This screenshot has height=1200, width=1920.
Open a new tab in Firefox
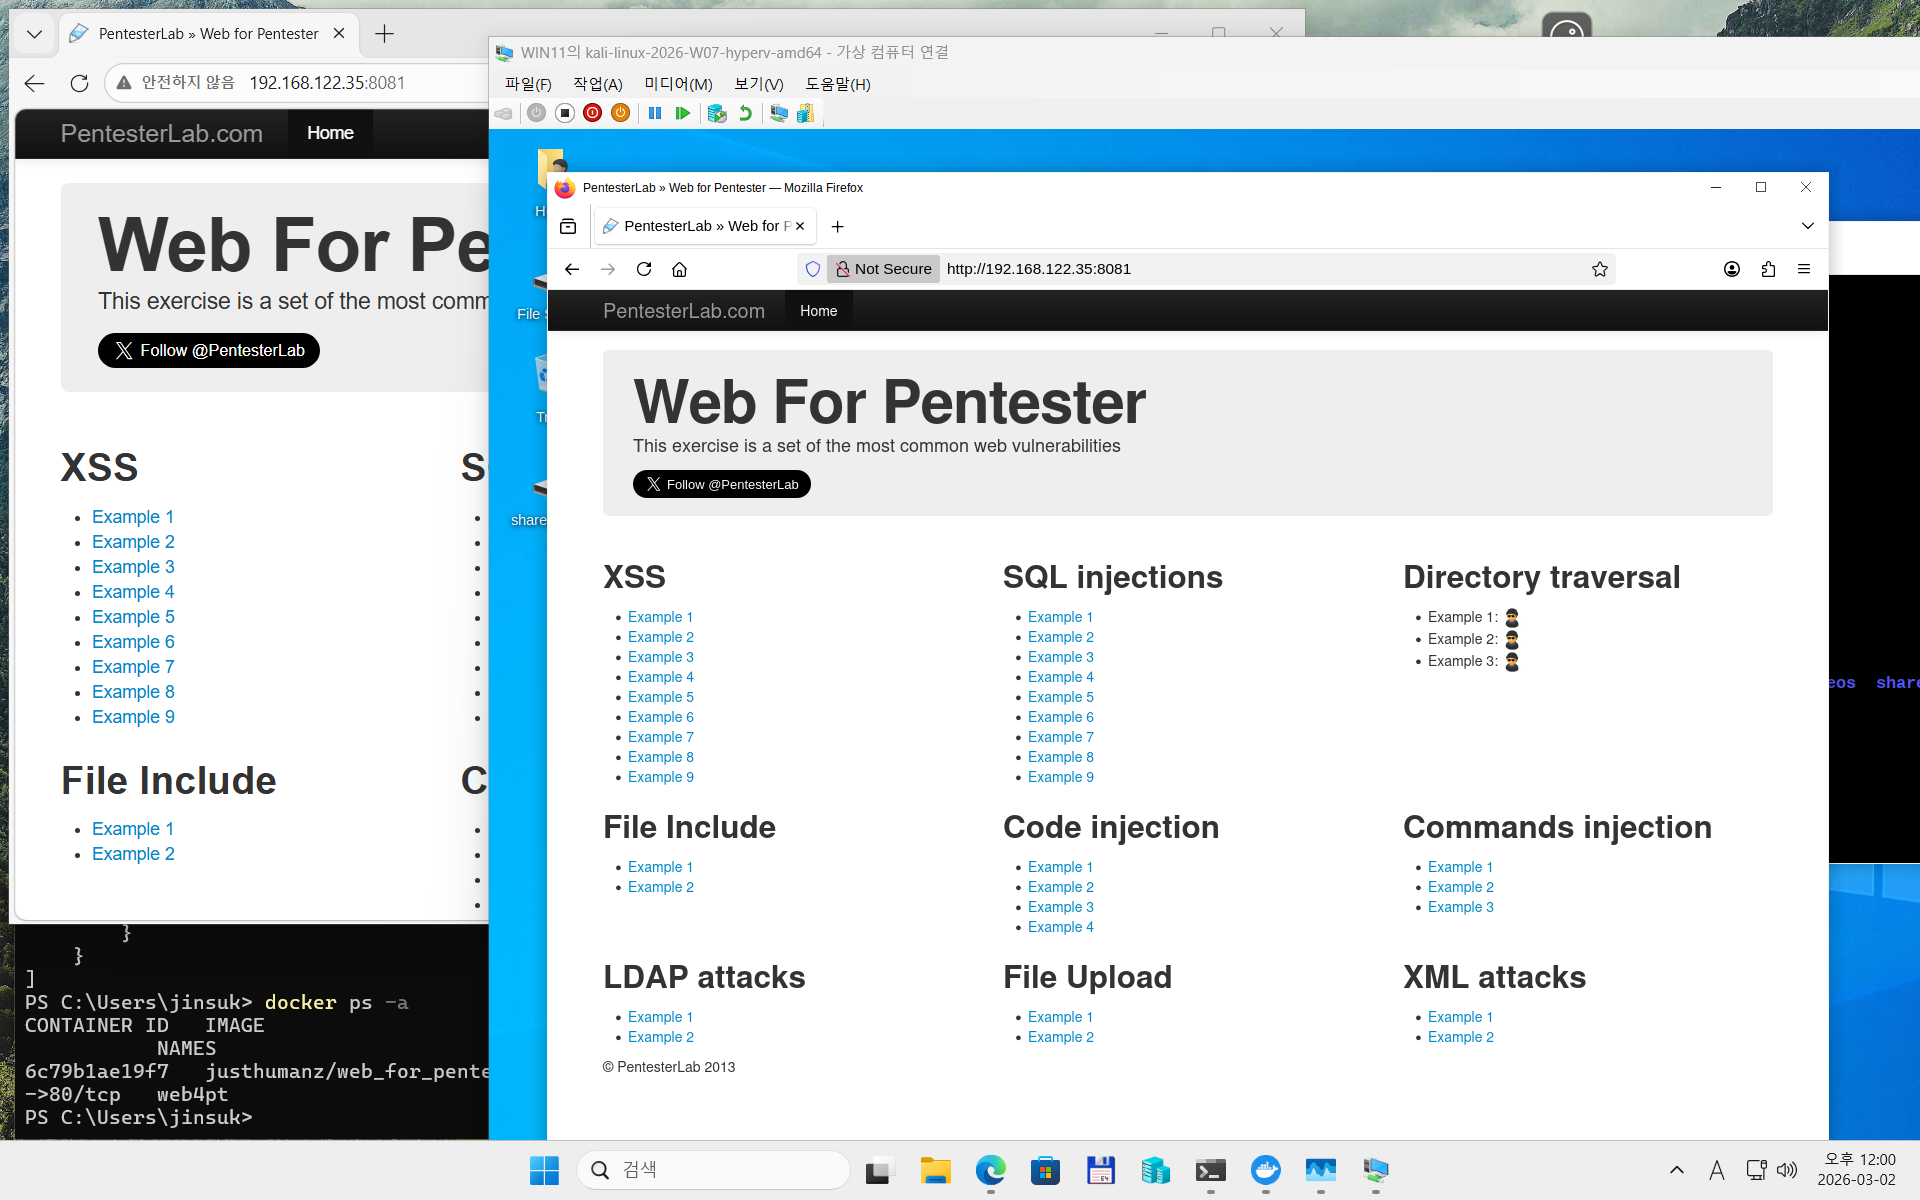838,226
